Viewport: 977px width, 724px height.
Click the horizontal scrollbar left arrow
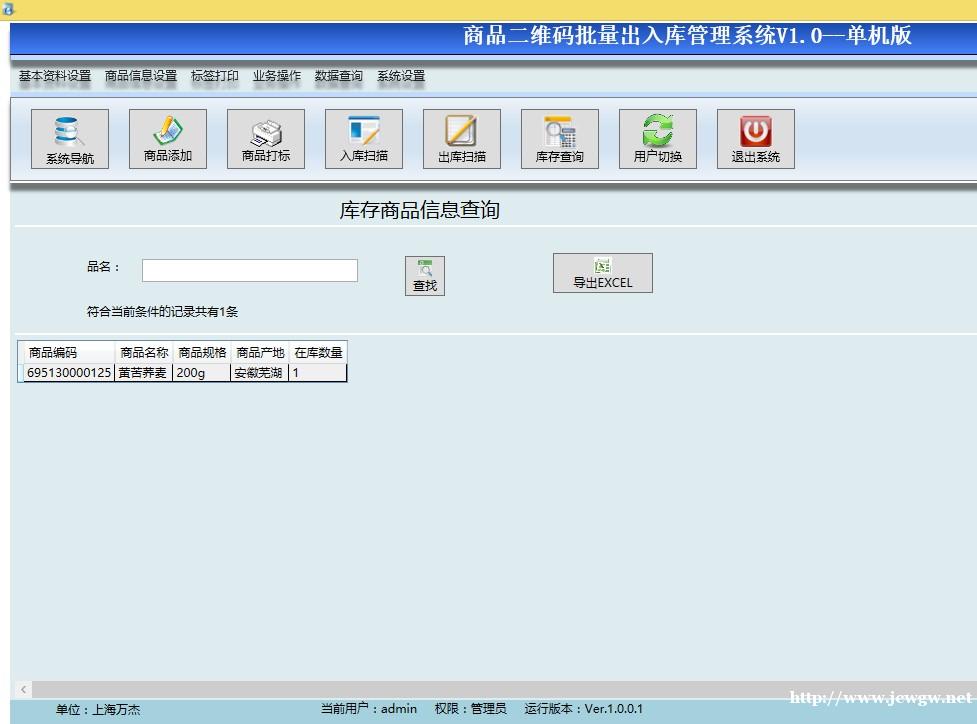tap(24, 689)
